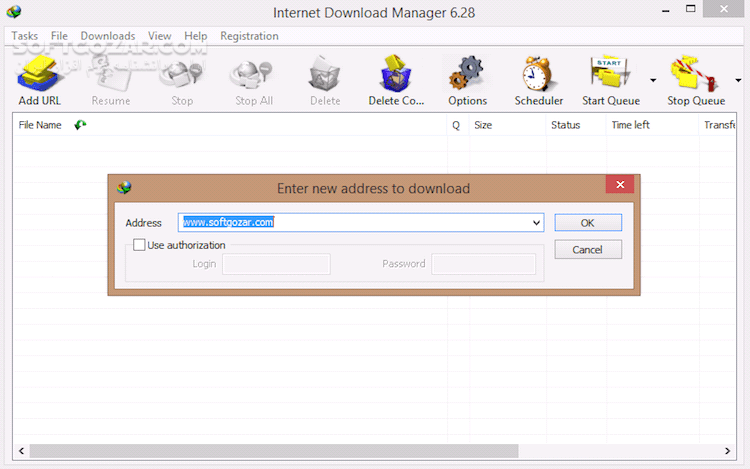The image size is (750, 469).
Task: Open the File menu
Action: [x=59, y=36]
